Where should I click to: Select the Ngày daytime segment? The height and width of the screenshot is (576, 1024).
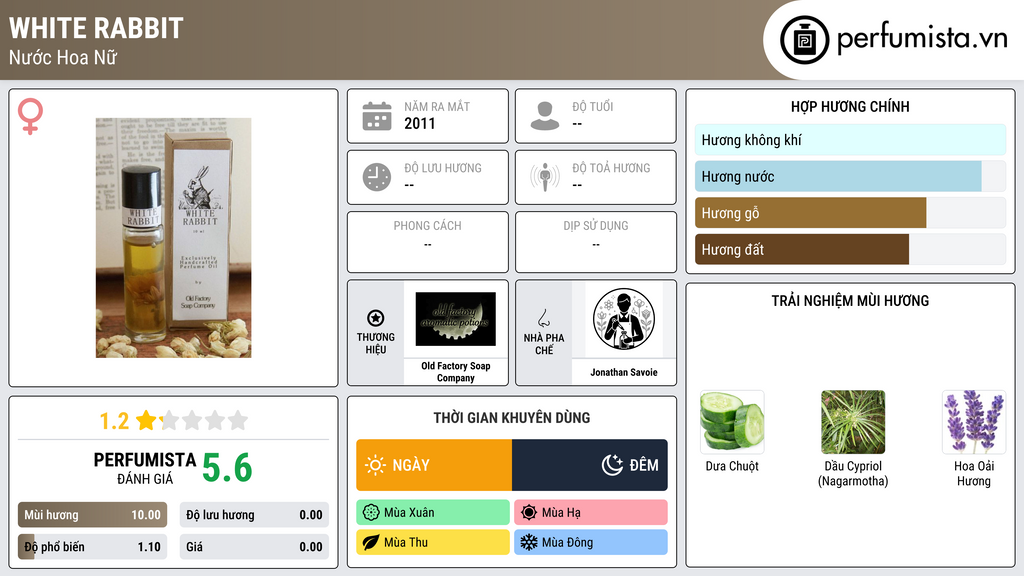click(434, 465)
